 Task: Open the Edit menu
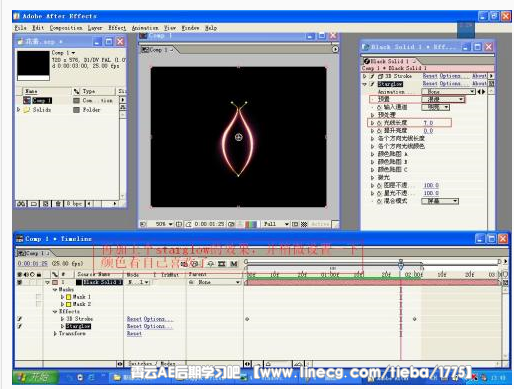pyautogui.click(x=38, y=28)
